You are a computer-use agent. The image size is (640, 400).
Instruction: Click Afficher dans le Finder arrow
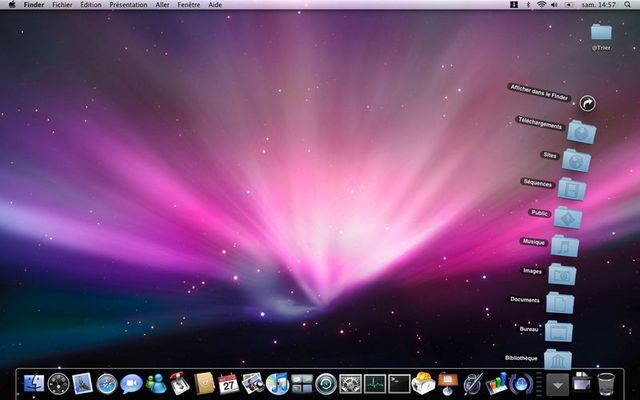point(587,103)
